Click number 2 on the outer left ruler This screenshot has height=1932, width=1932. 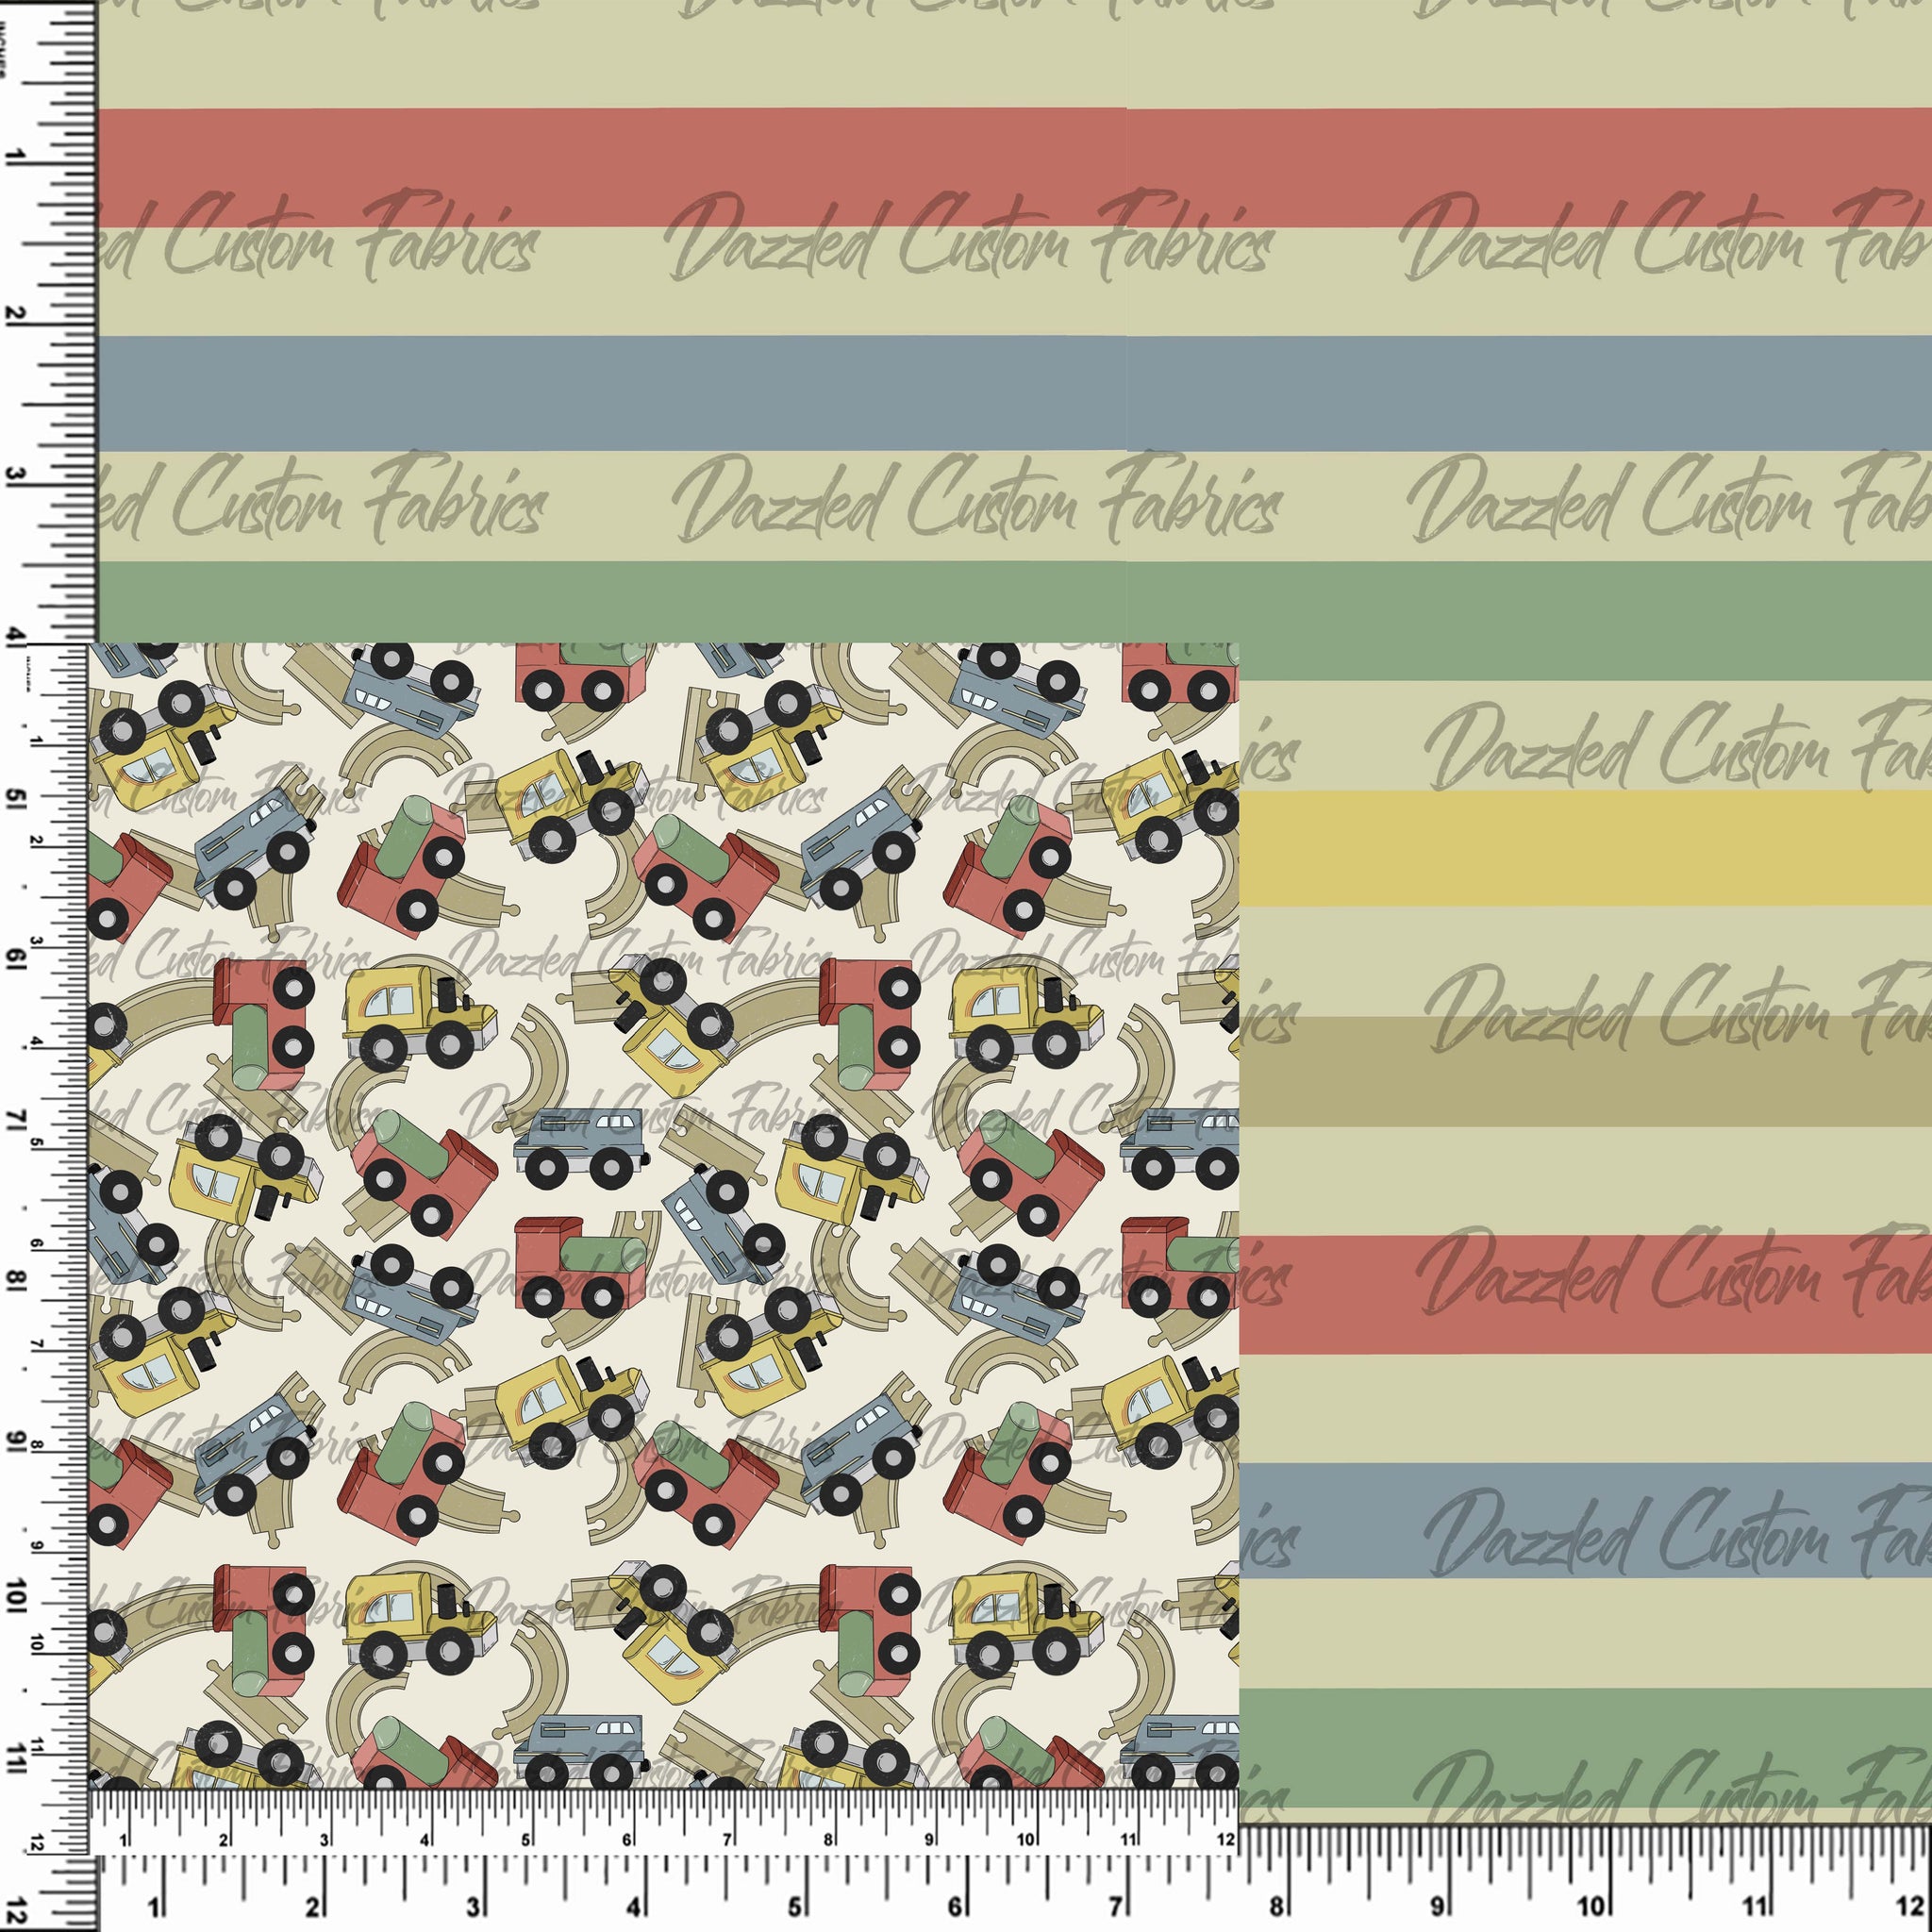[x=17, y=314]
